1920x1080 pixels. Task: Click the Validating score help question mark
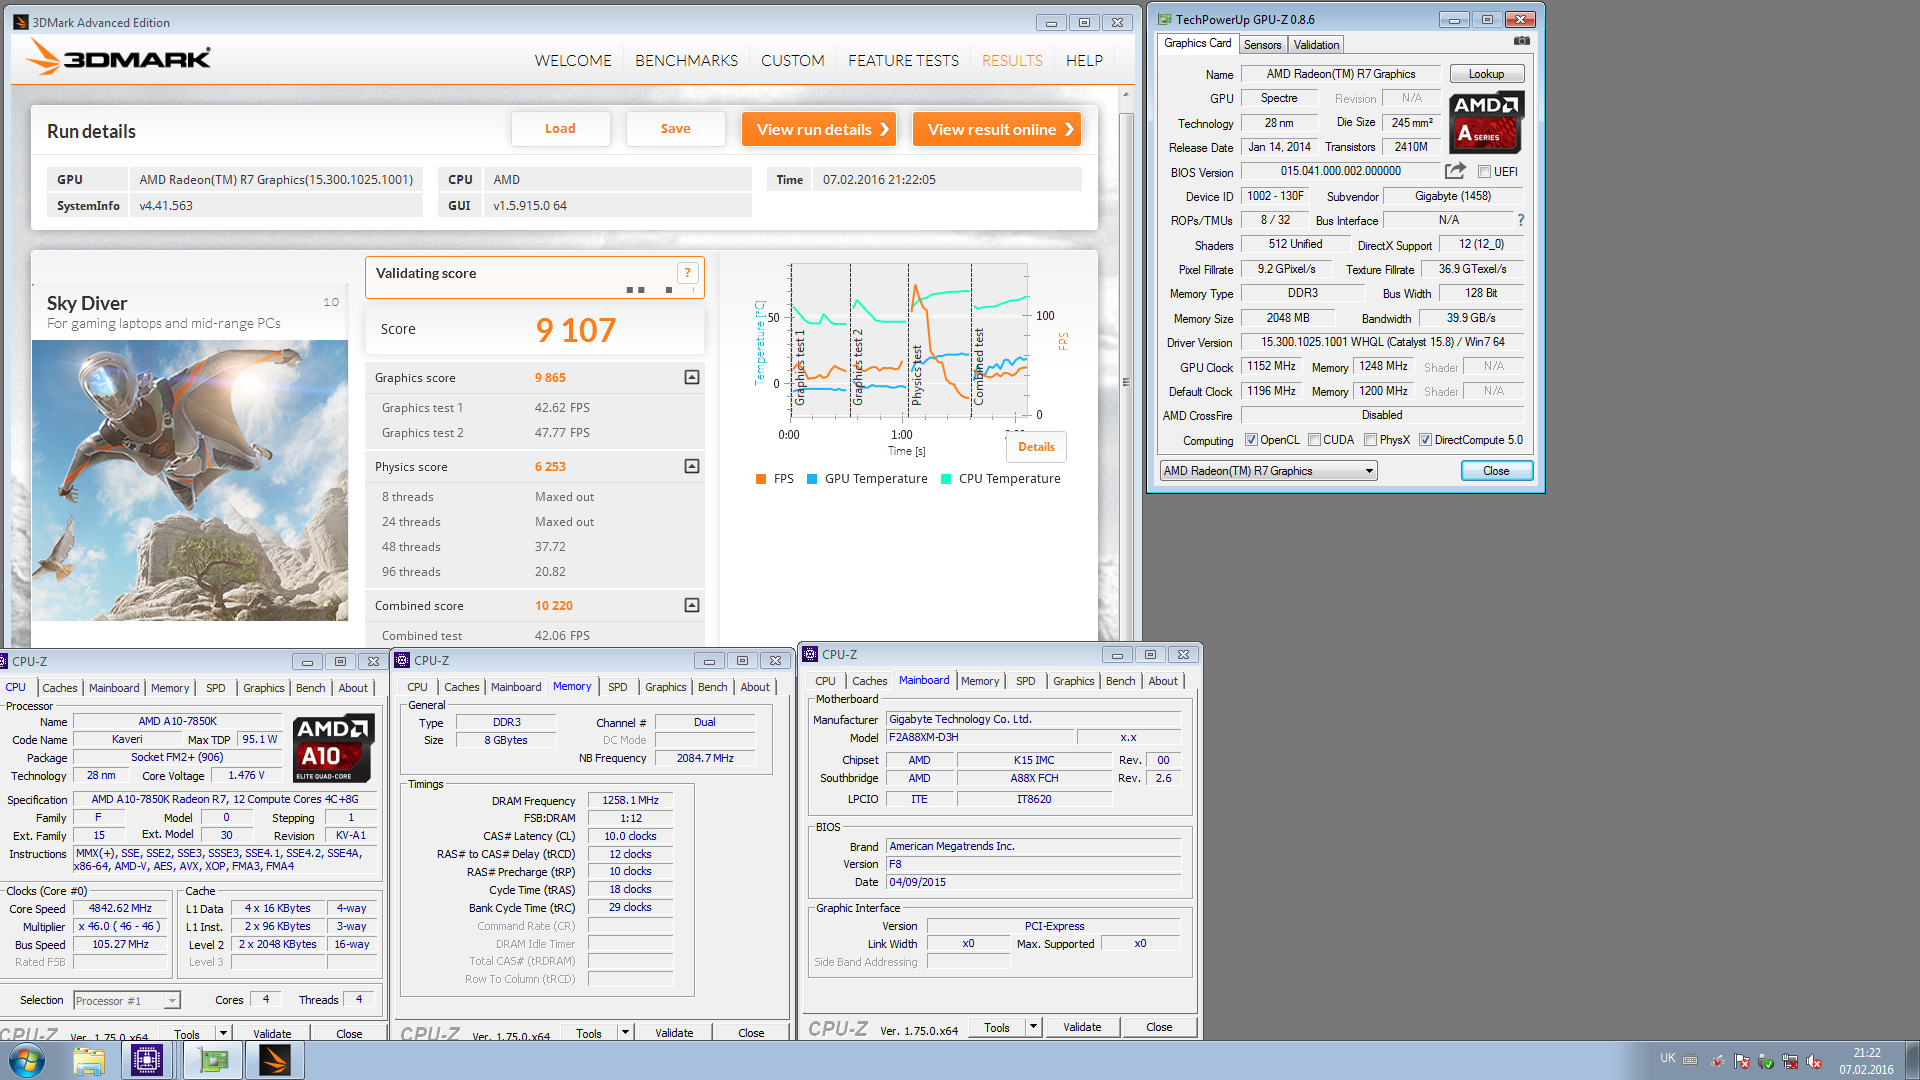(687, 272)
